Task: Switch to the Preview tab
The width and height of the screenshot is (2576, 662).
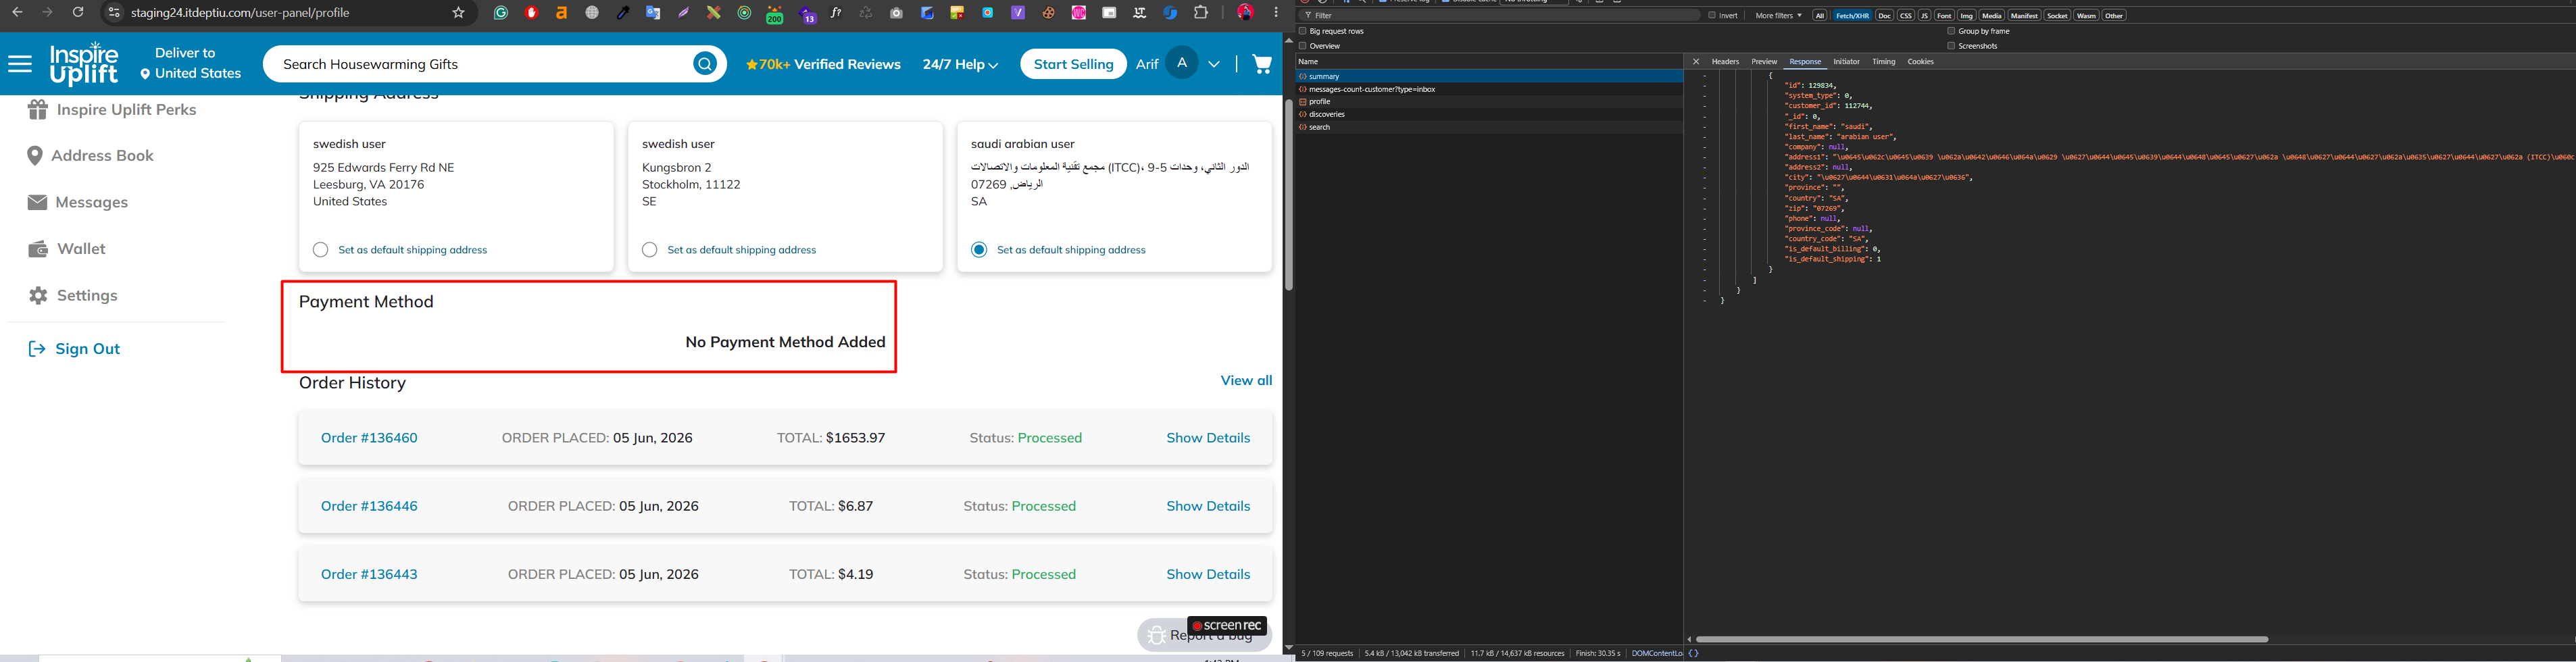Action: tap(1764, 62)
